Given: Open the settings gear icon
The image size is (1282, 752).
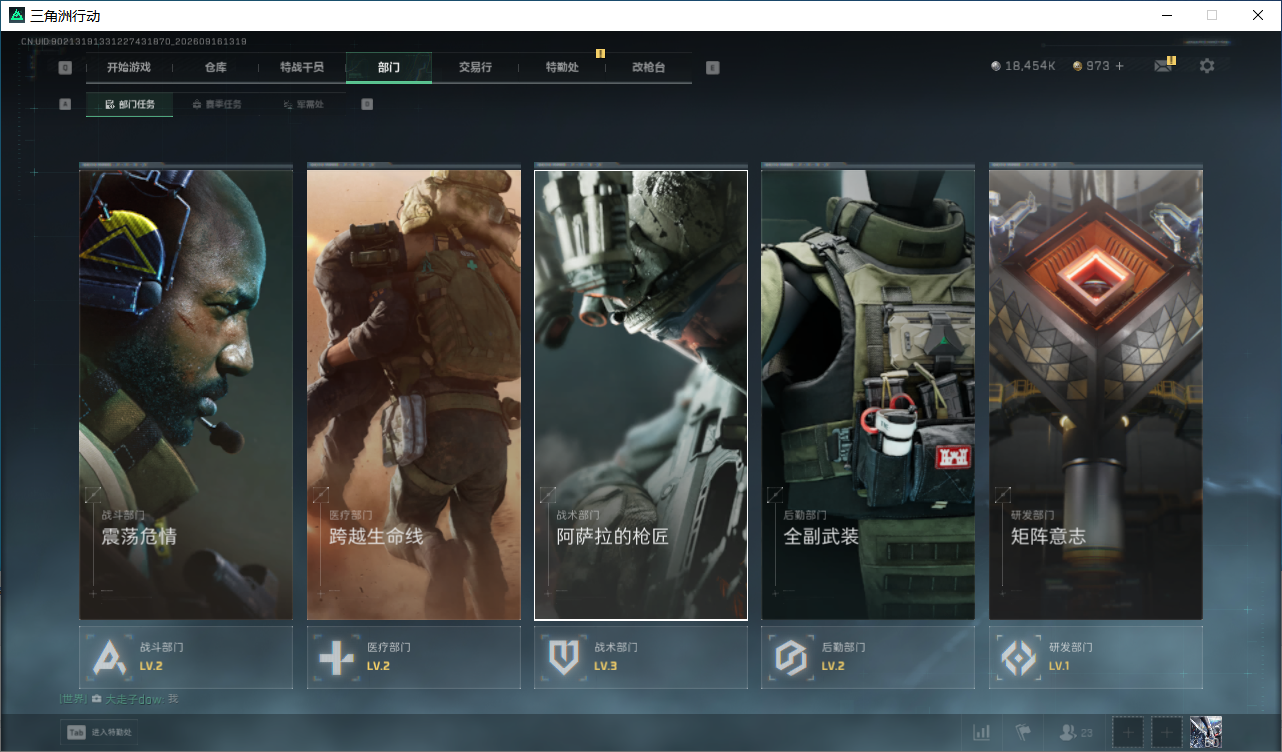Looking at the screenshot, I should 1207,66.
